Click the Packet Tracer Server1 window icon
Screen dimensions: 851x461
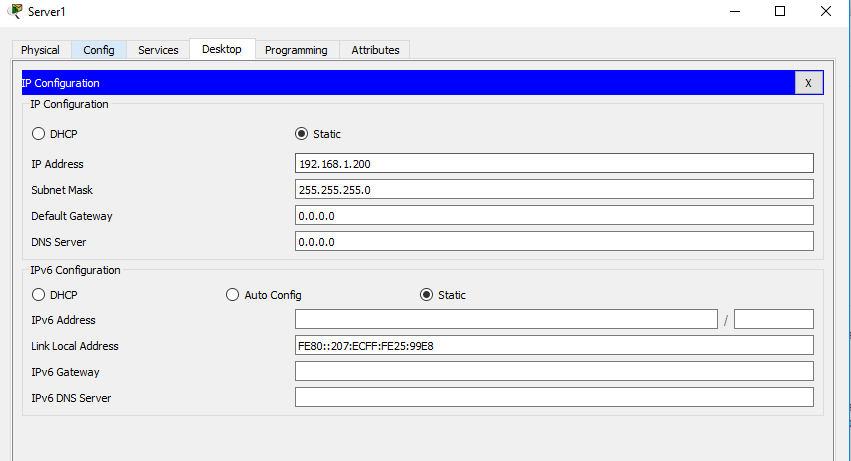(x=15, y=11)
